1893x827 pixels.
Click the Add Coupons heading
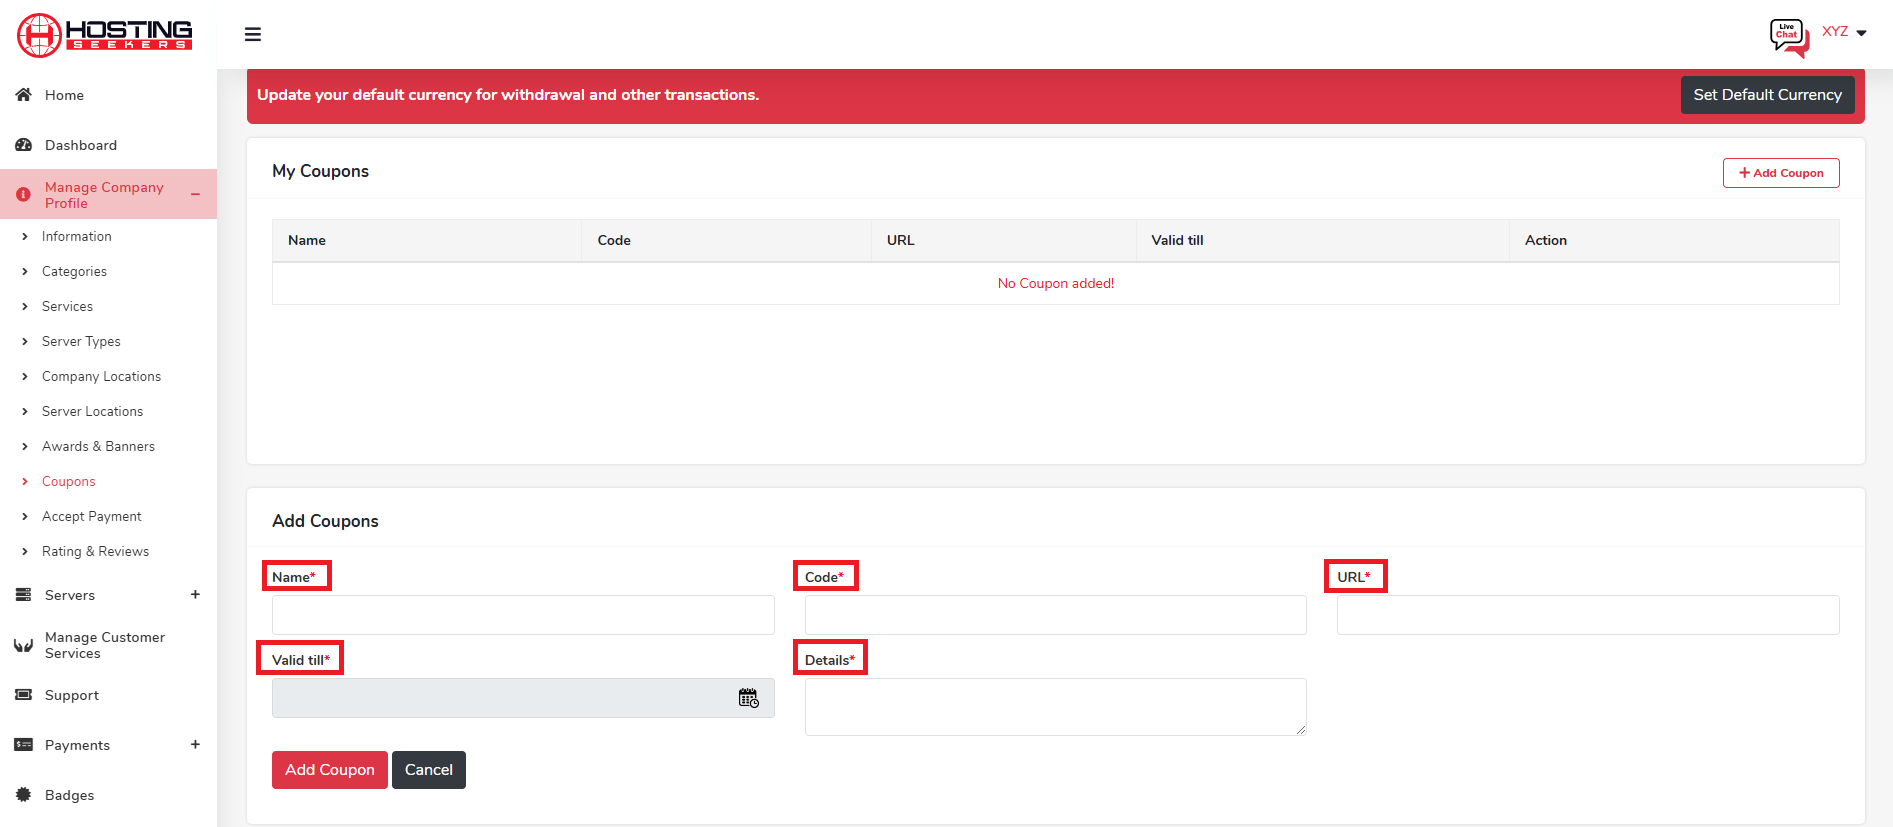(x=325, y=521)
